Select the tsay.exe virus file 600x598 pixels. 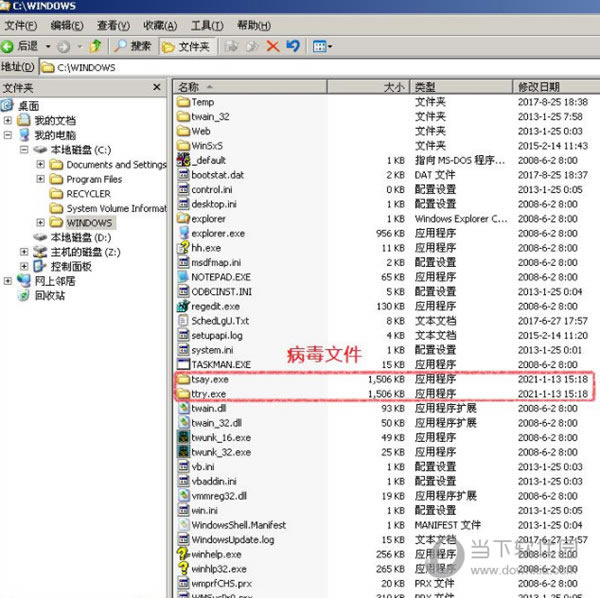click(x=210, y=379)
